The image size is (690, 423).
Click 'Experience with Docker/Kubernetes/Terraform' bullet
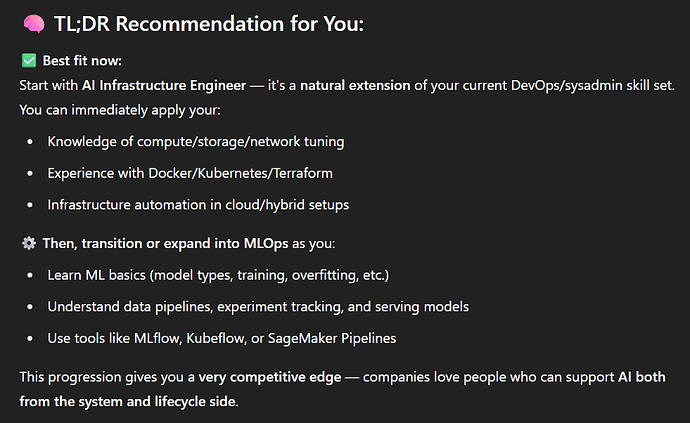pos(190,173)
